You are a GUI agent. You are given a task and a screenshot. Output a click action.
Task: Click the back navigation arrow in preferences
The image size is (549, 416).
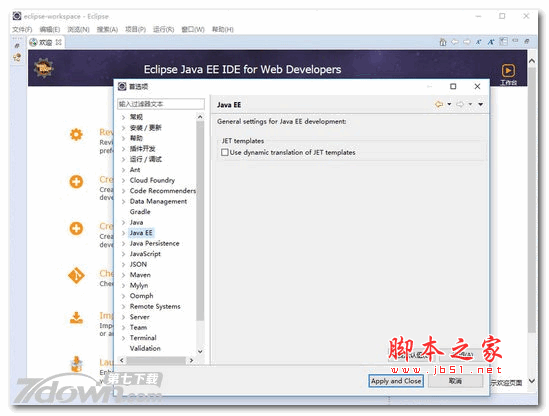(439, 104)
